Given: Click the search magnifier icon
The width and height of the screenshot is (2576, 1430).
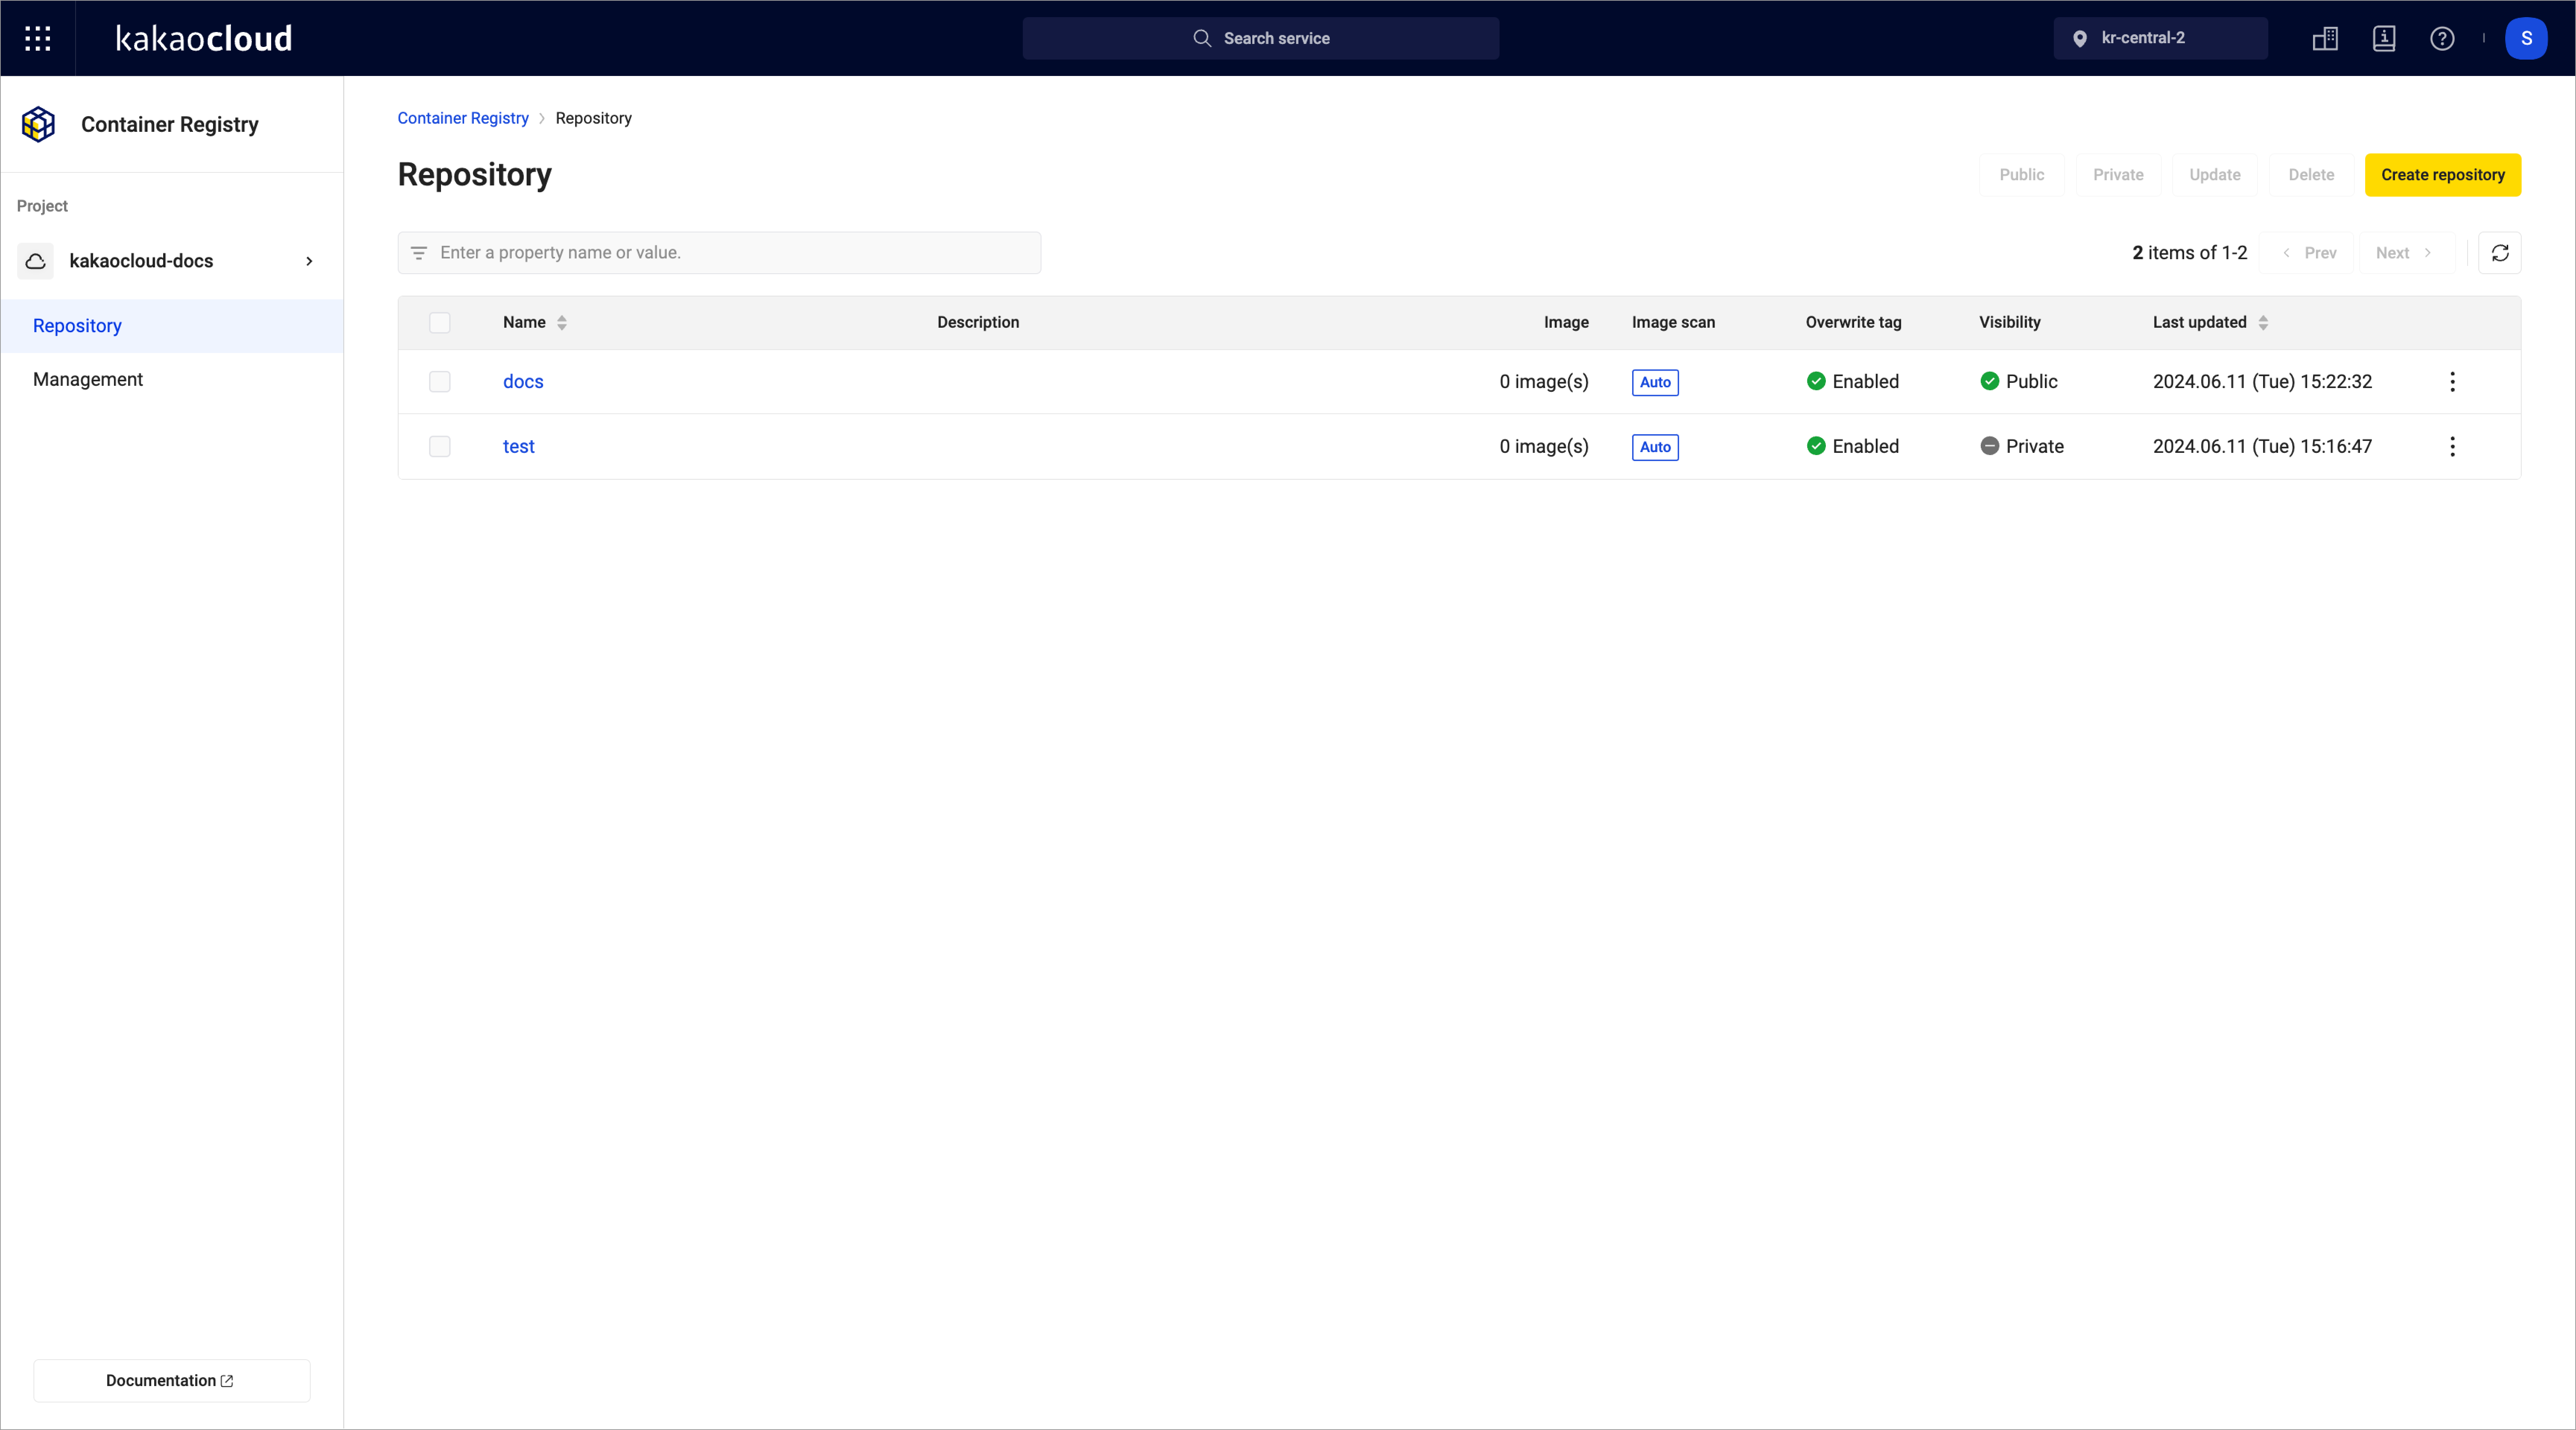Looking at the screenshot, I should [x=1202, y=38].
